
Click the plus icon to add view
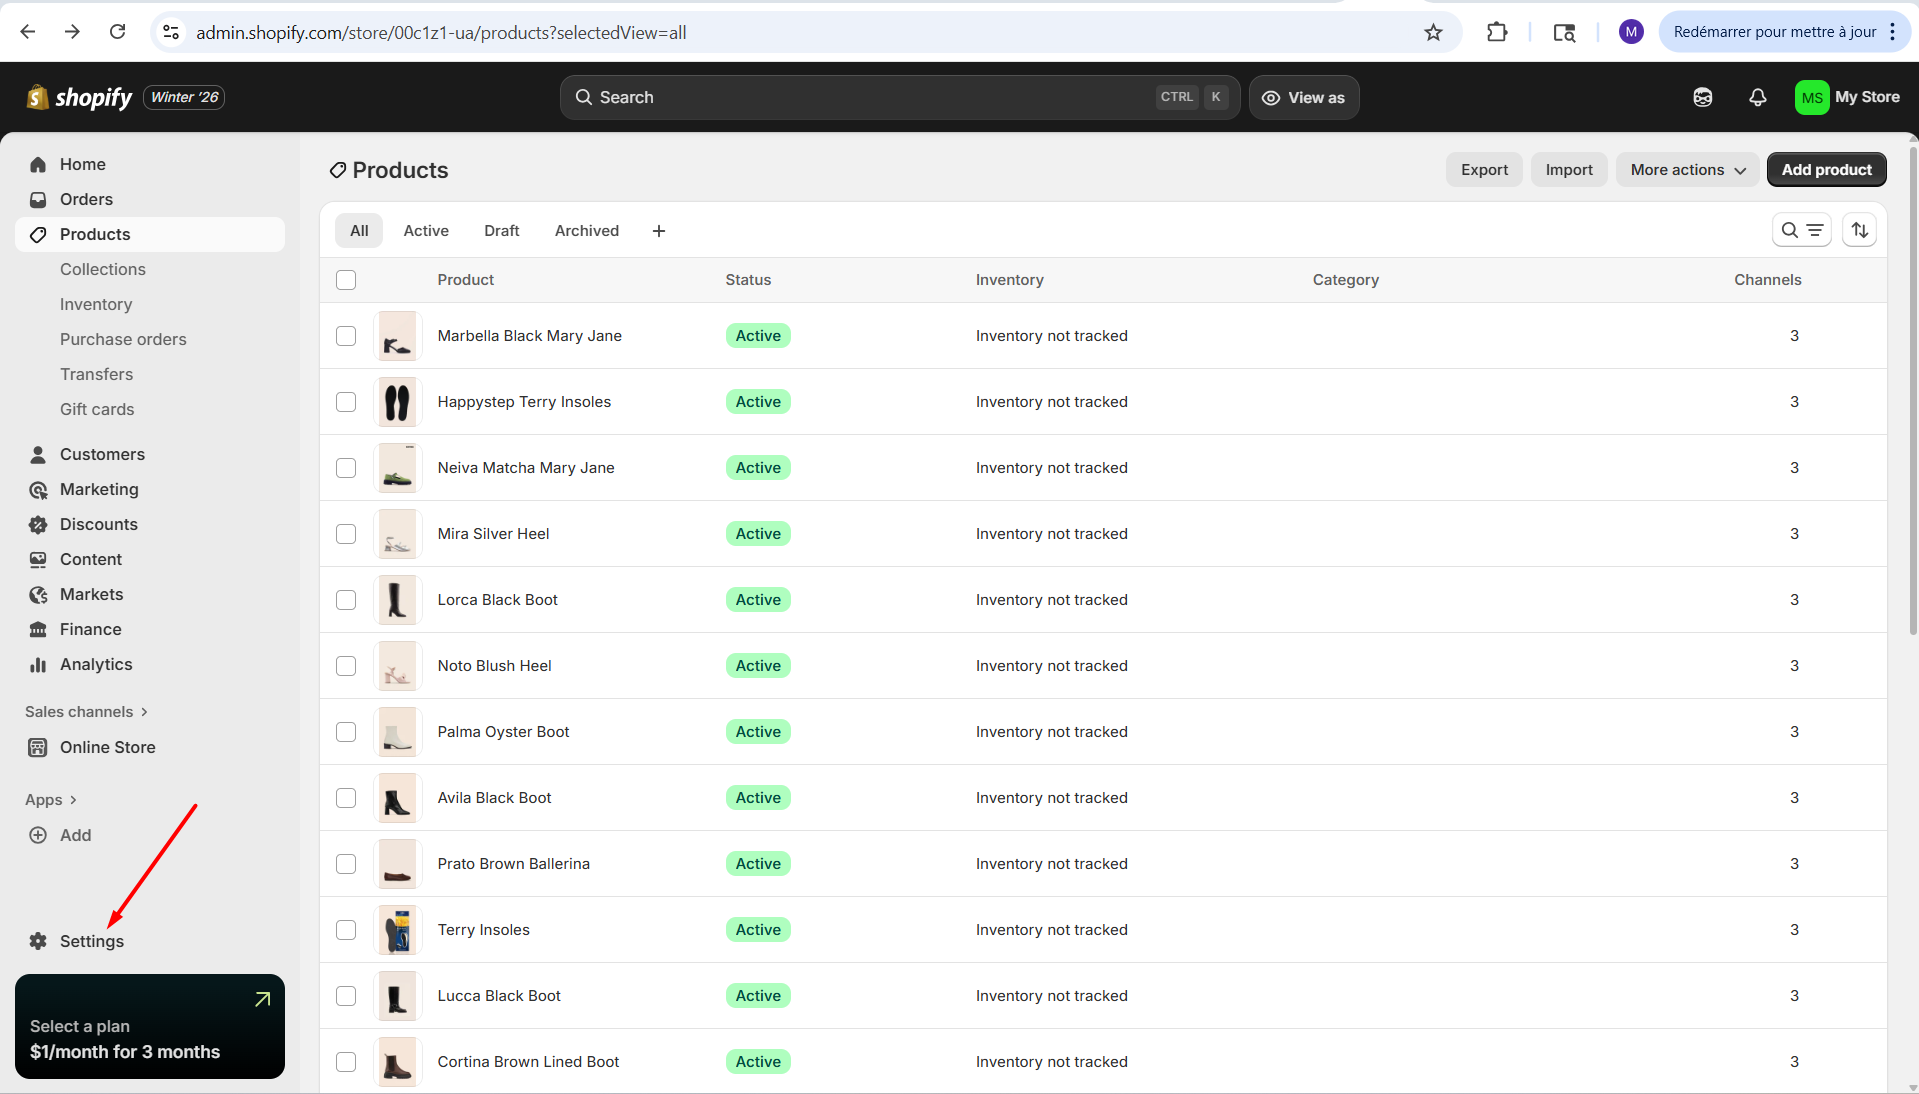[659, 231]
